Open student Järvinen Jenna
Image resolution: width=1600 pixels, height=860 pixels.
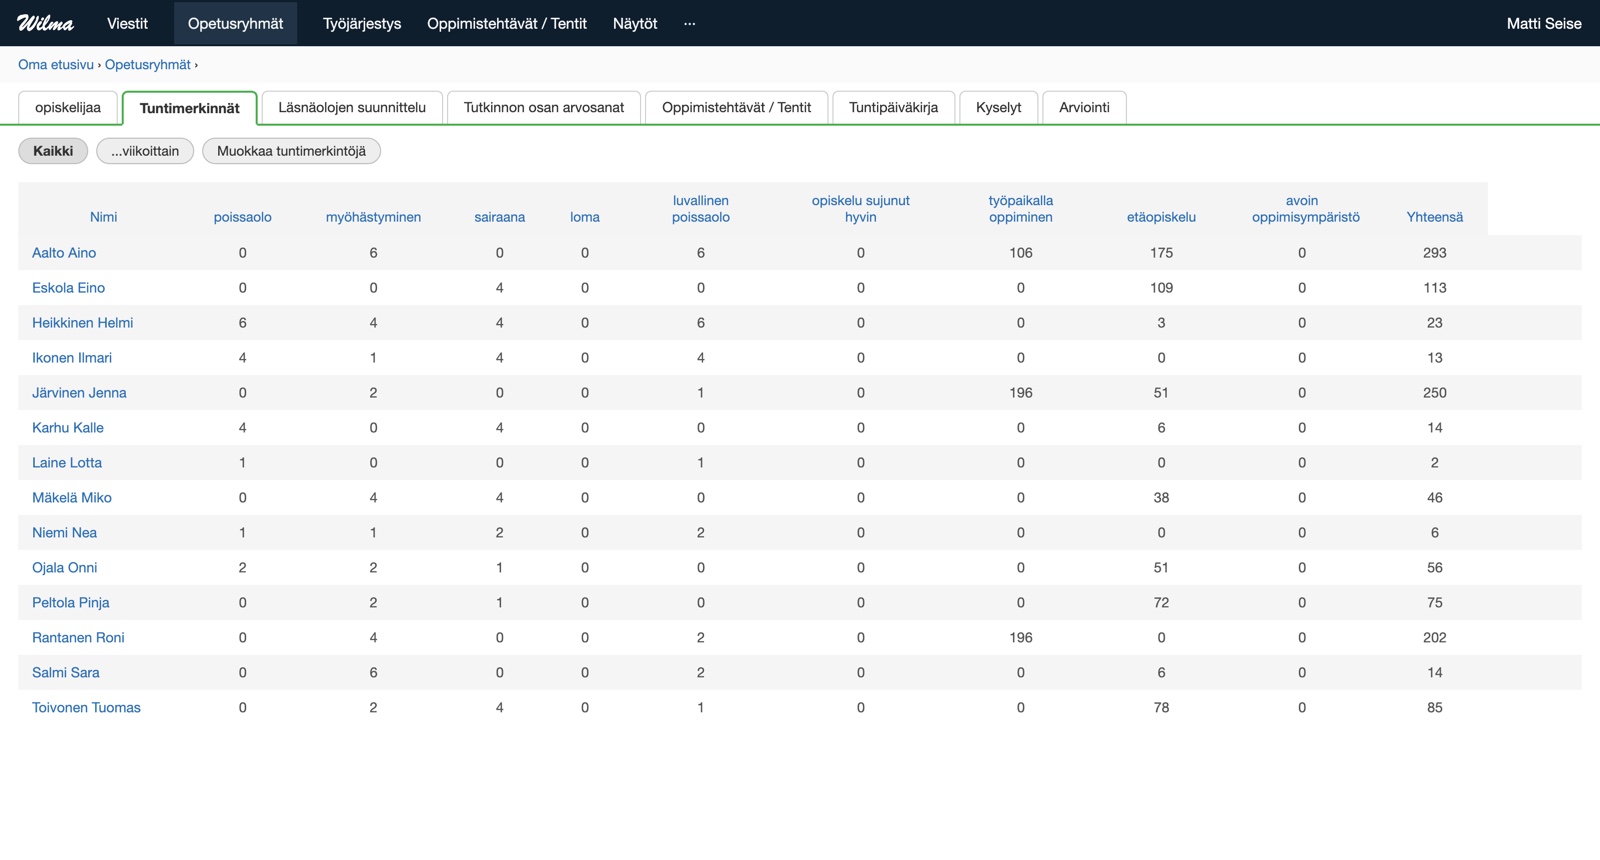[x=79, y=393]
